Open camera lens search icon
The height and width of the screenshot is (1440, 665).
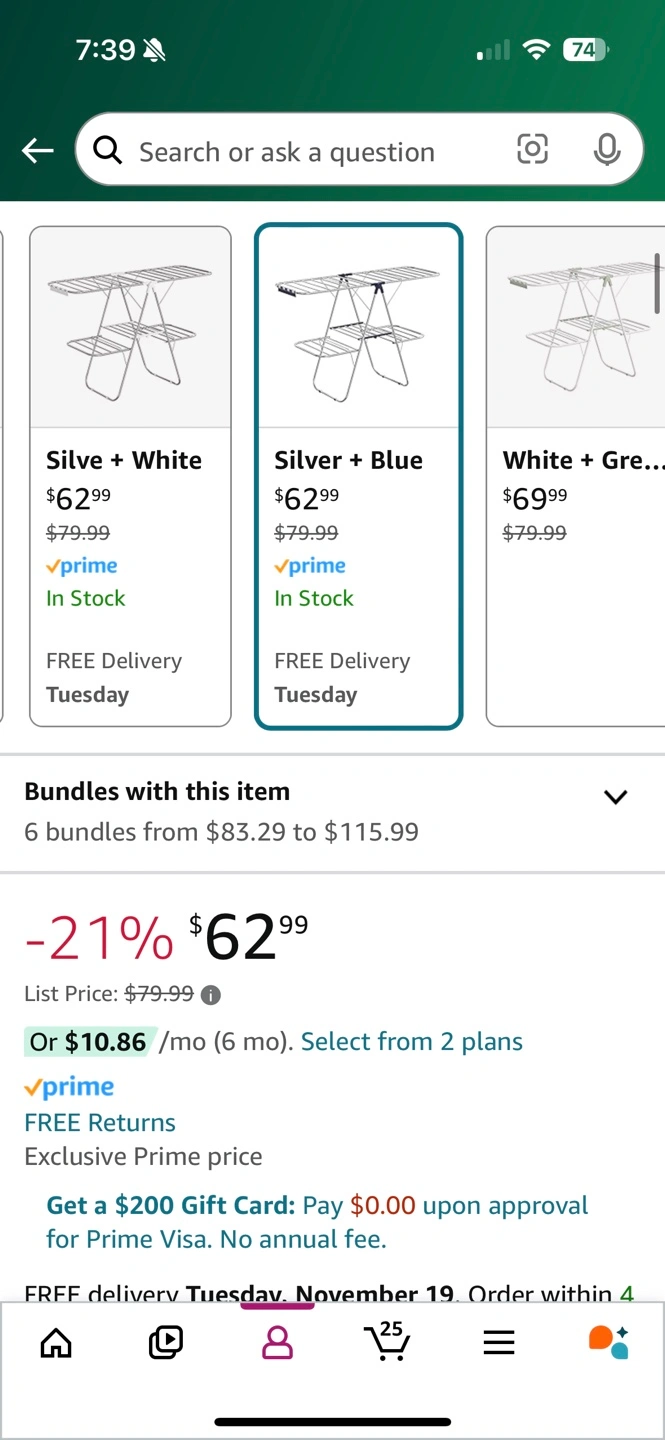point(532,150)
